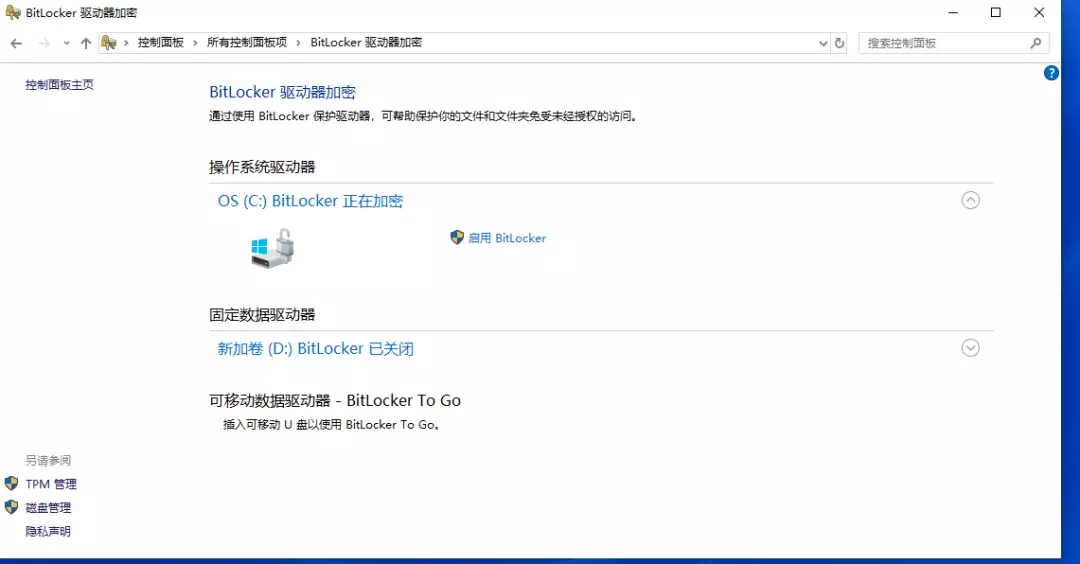
Task: Open TPM 管理 link
Action: coord(51,484)
